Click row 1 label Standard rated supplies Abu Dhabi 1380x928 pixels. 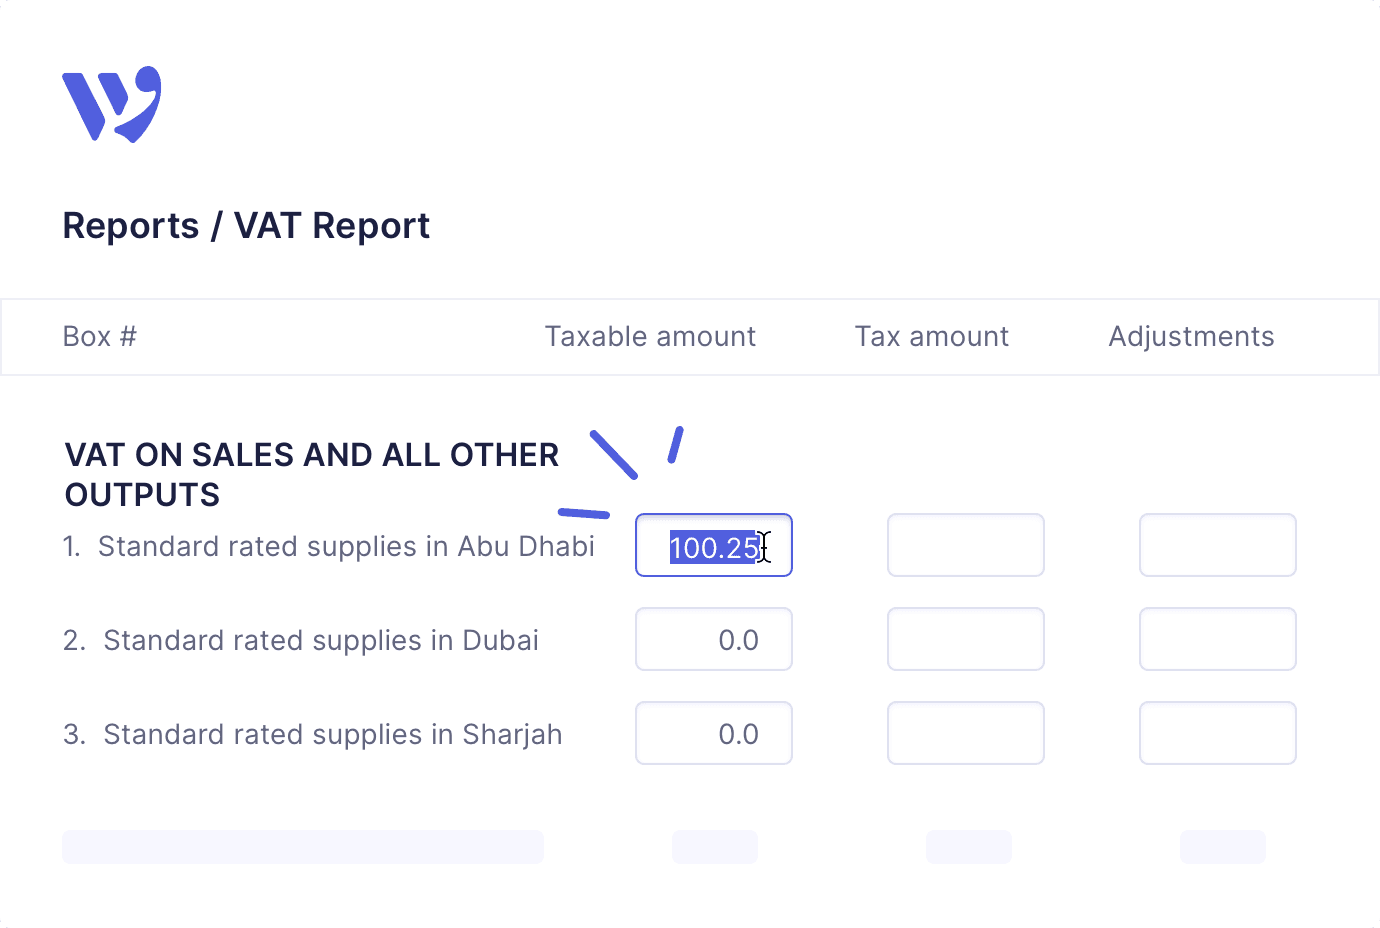pyautogui.click(x=330, y=546)
